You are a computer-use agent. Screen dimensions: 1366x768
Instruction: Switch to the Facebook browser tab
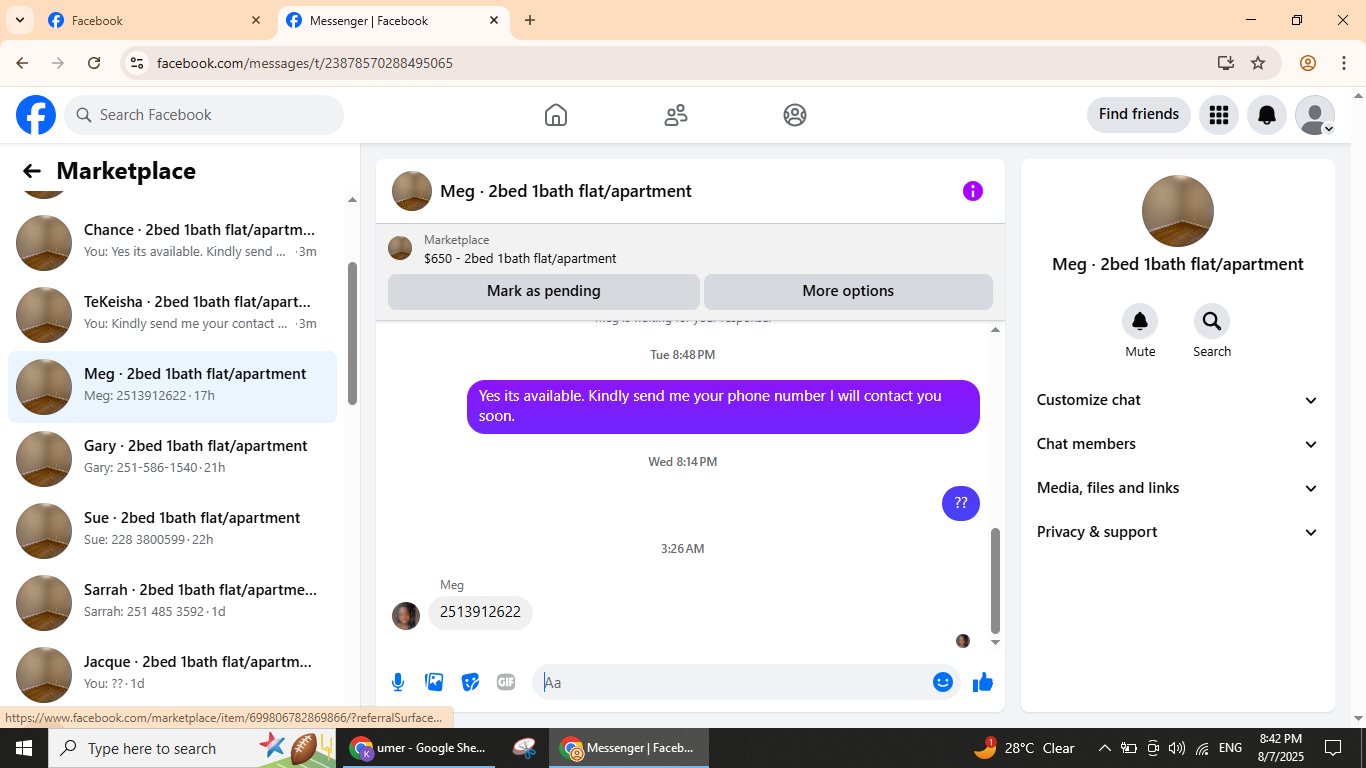tap(154, 21)
